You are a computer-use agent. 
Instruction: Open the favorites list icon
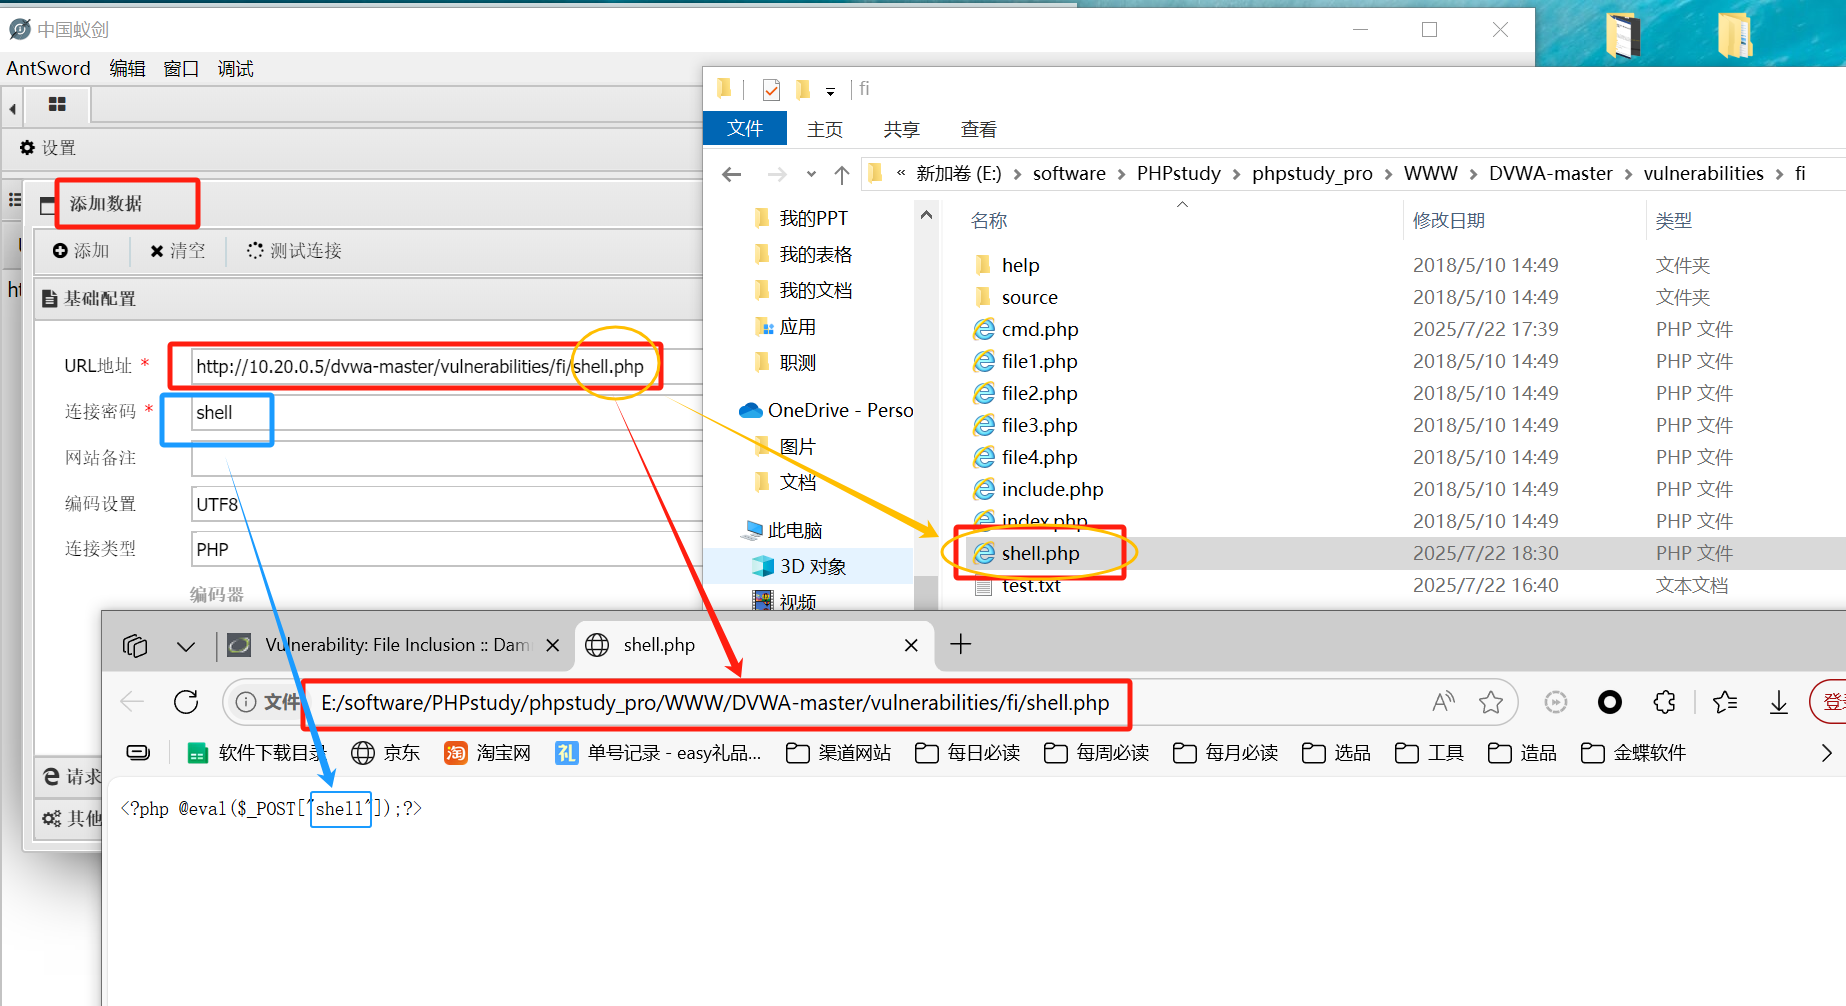coord(1725,702)
